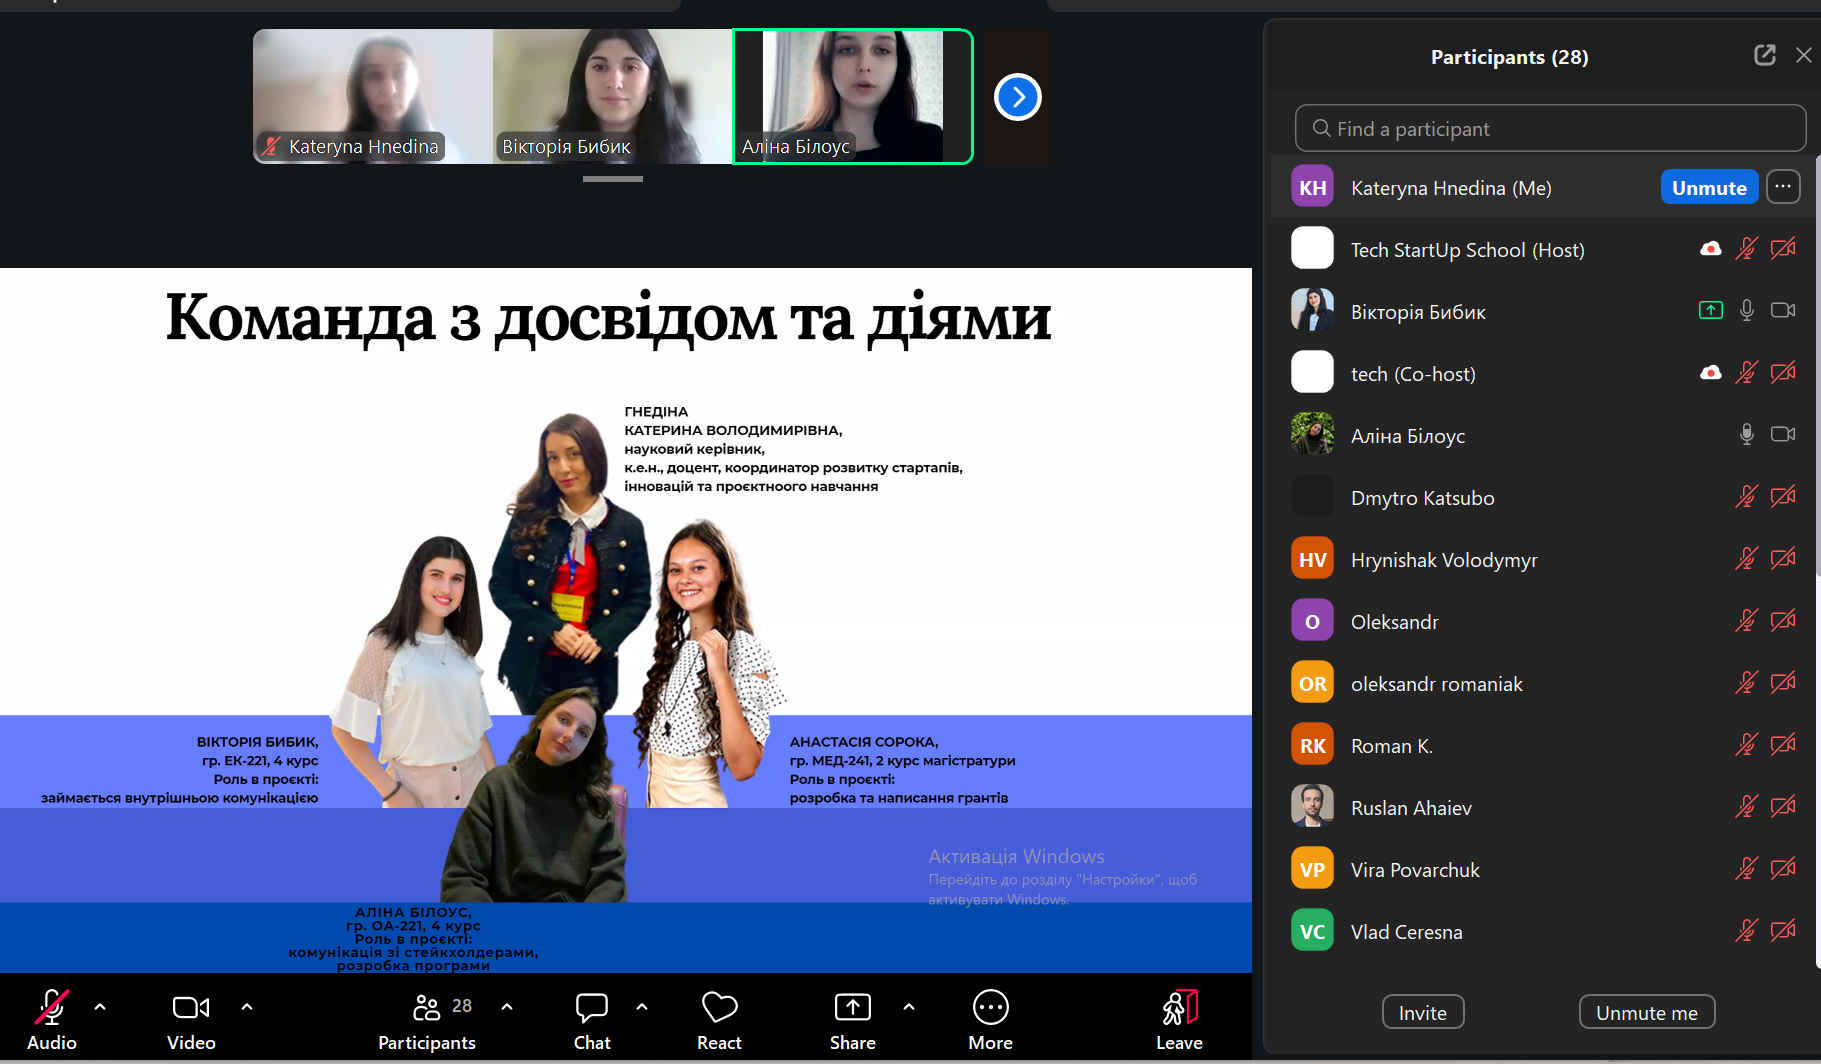Viewport: 1821px width, 1064px height.
Task: Select Ruslan Ahaiev in participants list
Action: click(1410, 808)
